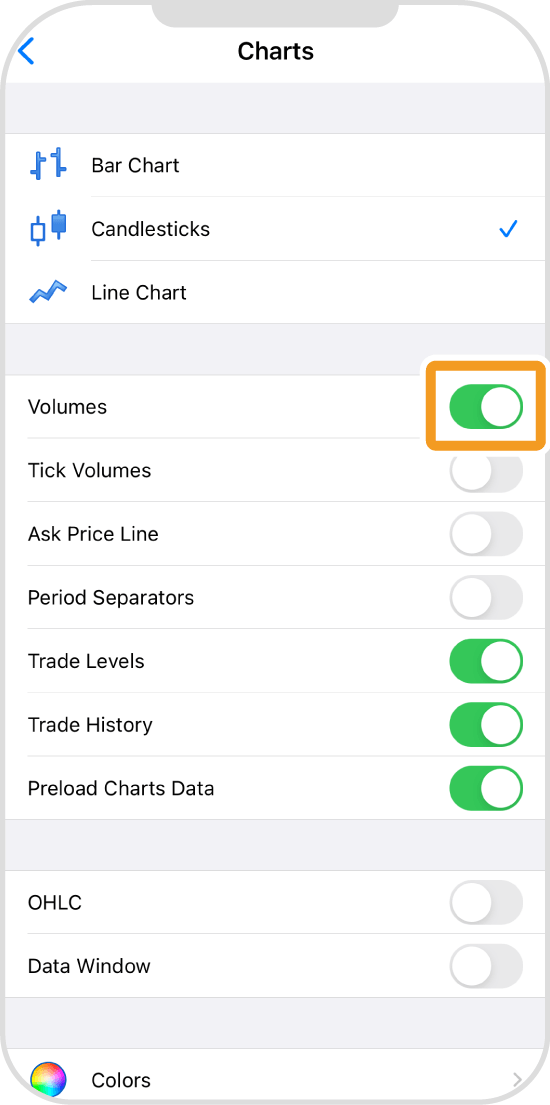Turn off Trade Levels toggle
Image resolution: width=550 pixels, height=1105 pixels.
click(487, 661)
